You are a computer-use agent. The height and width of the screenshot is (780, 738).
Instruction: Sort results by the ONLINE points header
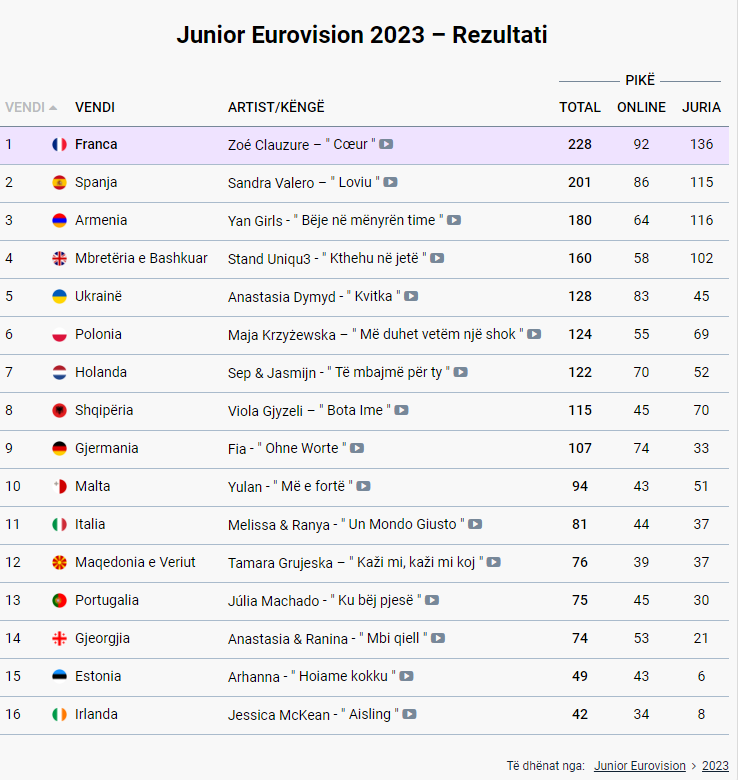click(x=641, y=107)
